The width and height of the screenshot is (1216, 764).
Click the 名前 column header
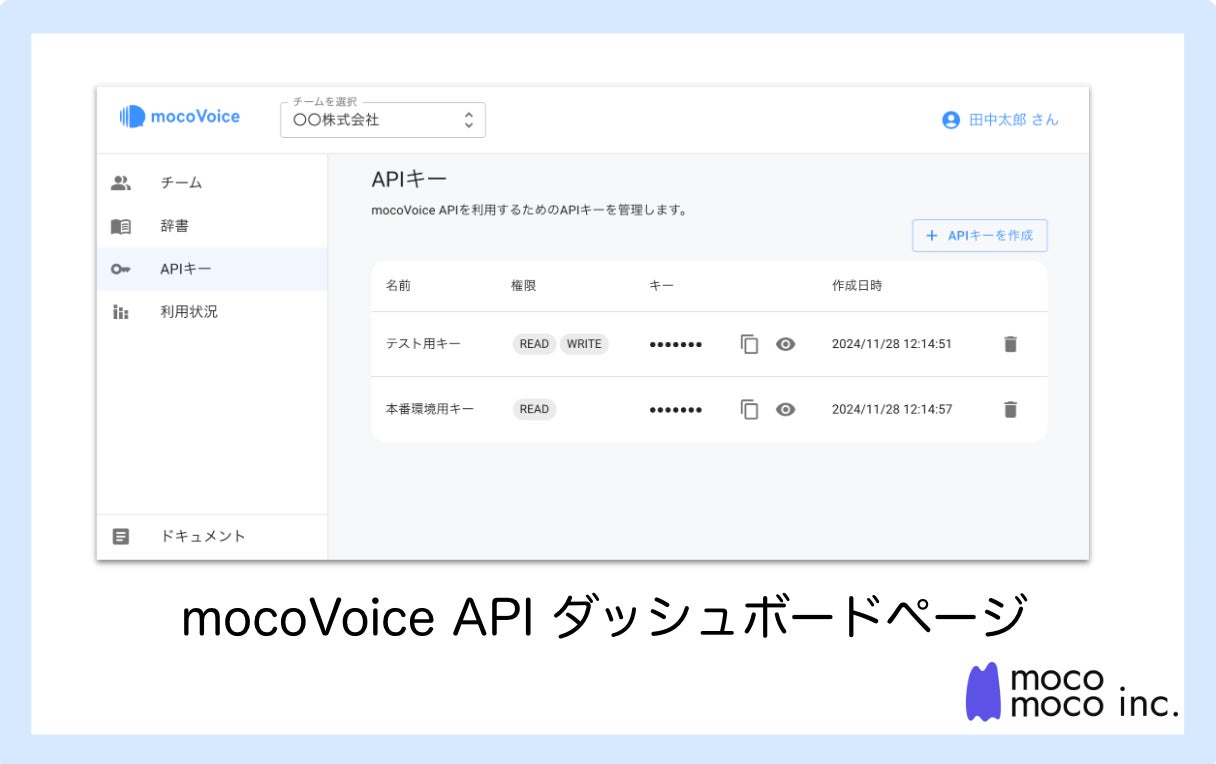click(x=398, y=286)
